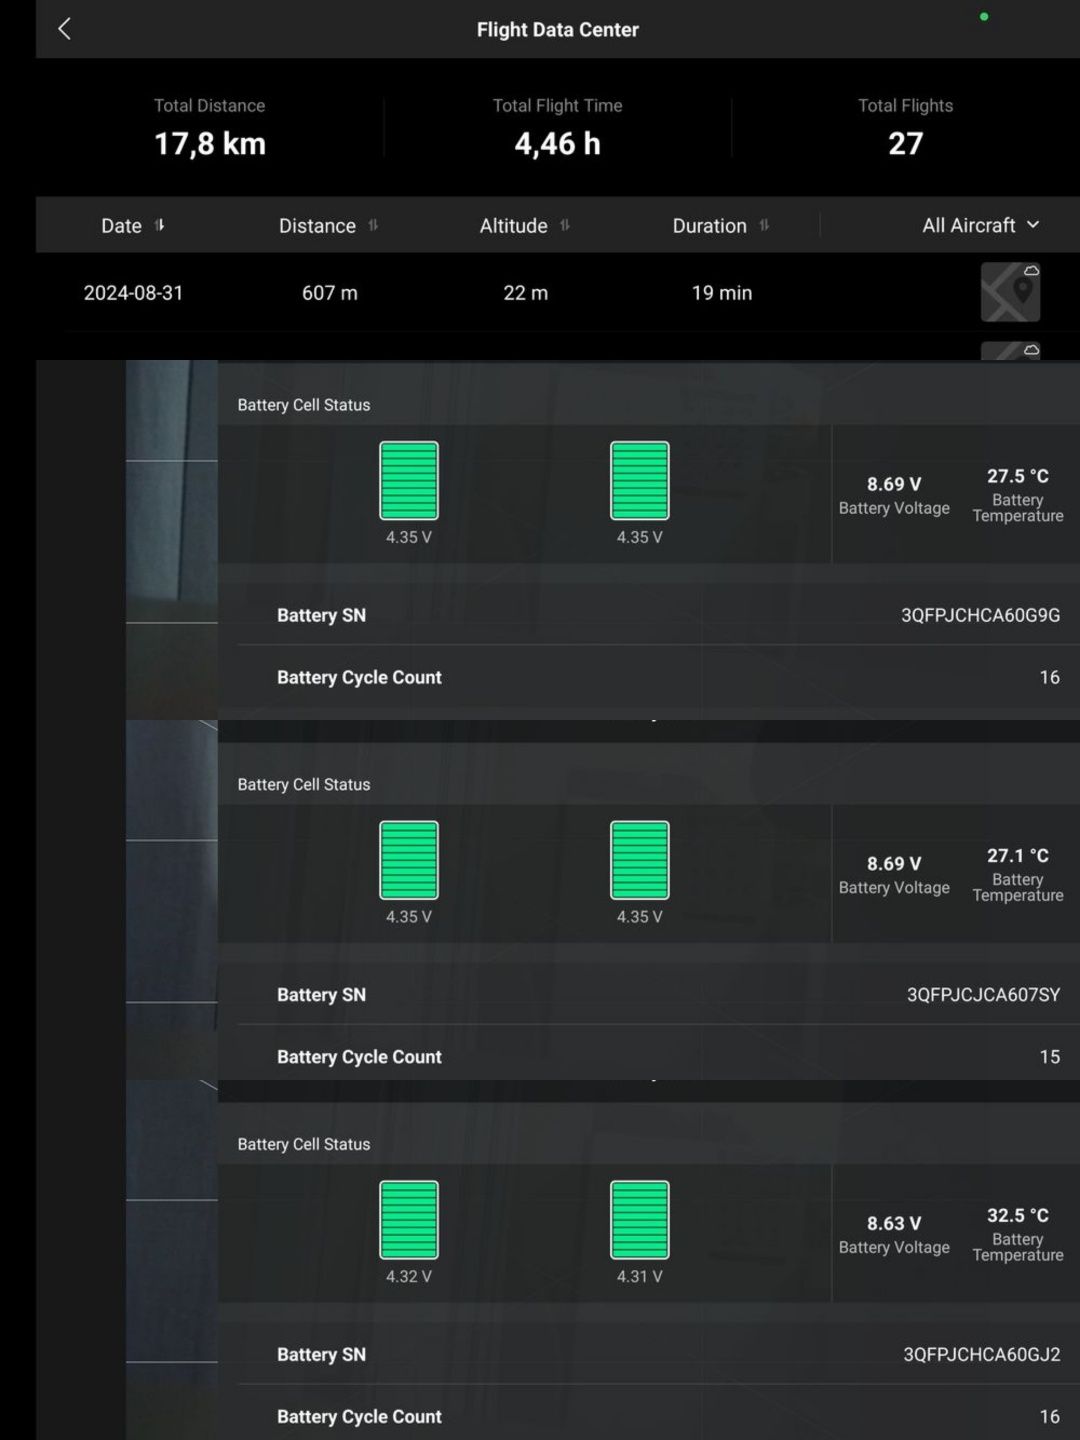The image size is (1080, 1440).
Task: Click the 19 min duration value
Action: point(722,293)
